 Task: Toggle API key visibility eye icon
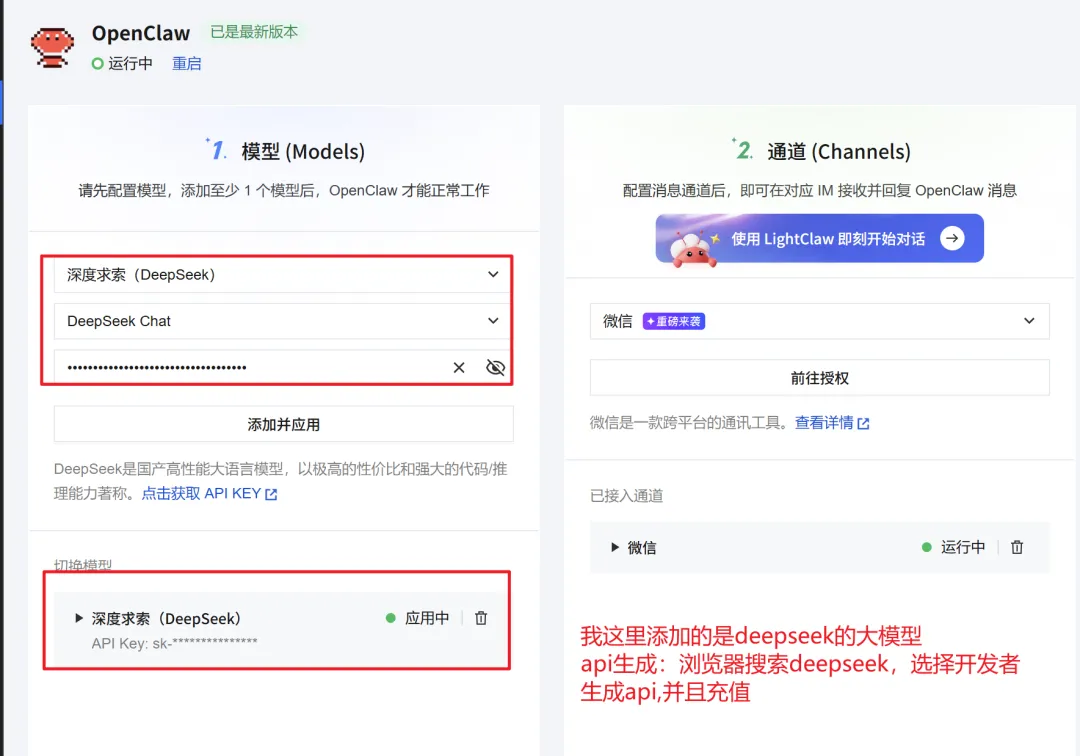click(x=495, y=368)
